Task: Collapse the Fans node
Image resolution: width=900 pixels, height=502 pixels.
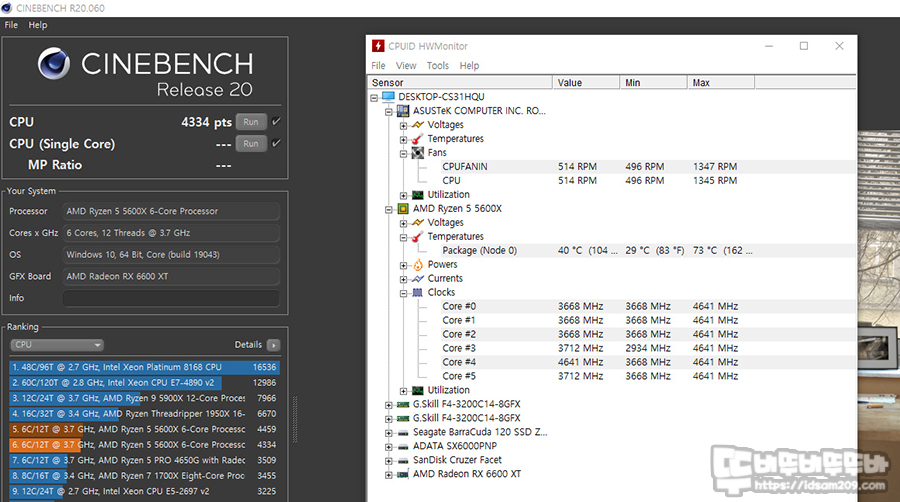Action: 404,154
